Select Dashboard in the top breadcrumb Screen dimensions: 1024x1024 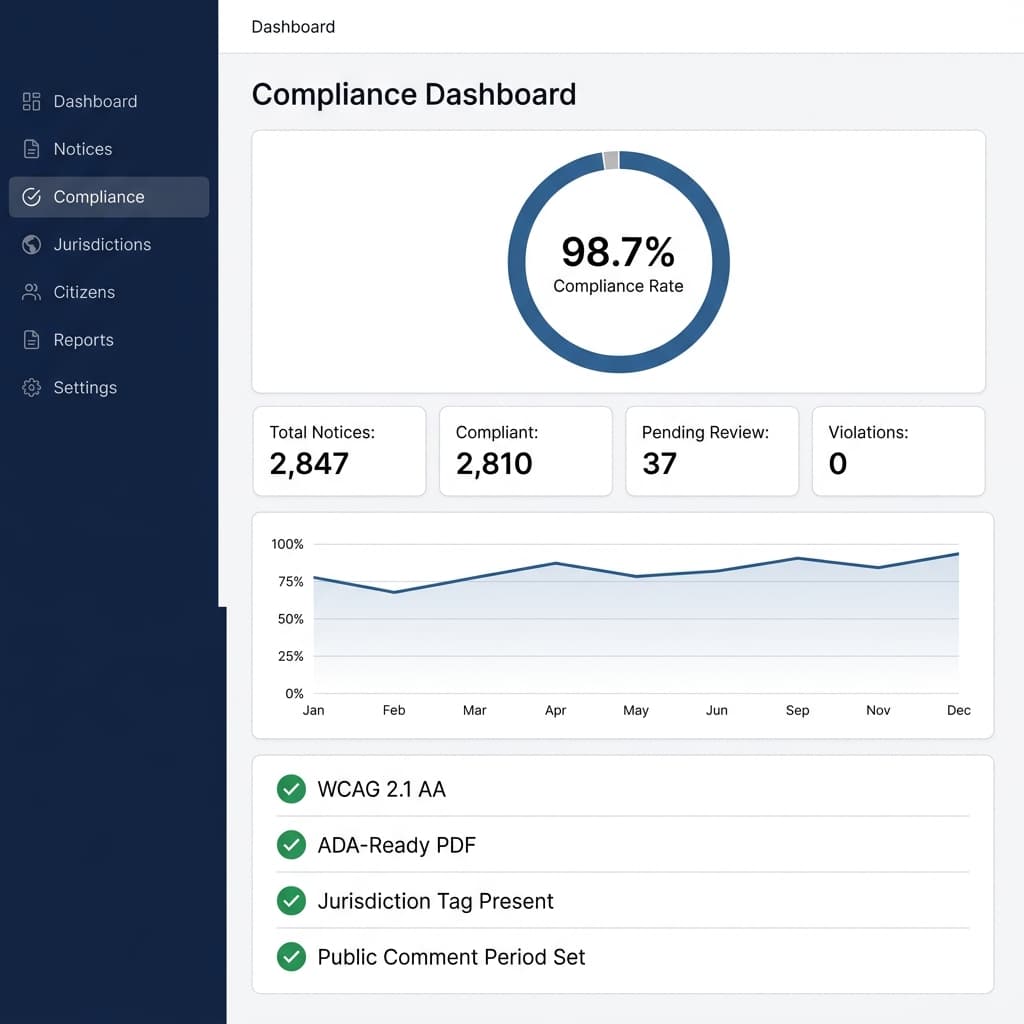click(293, 27)
